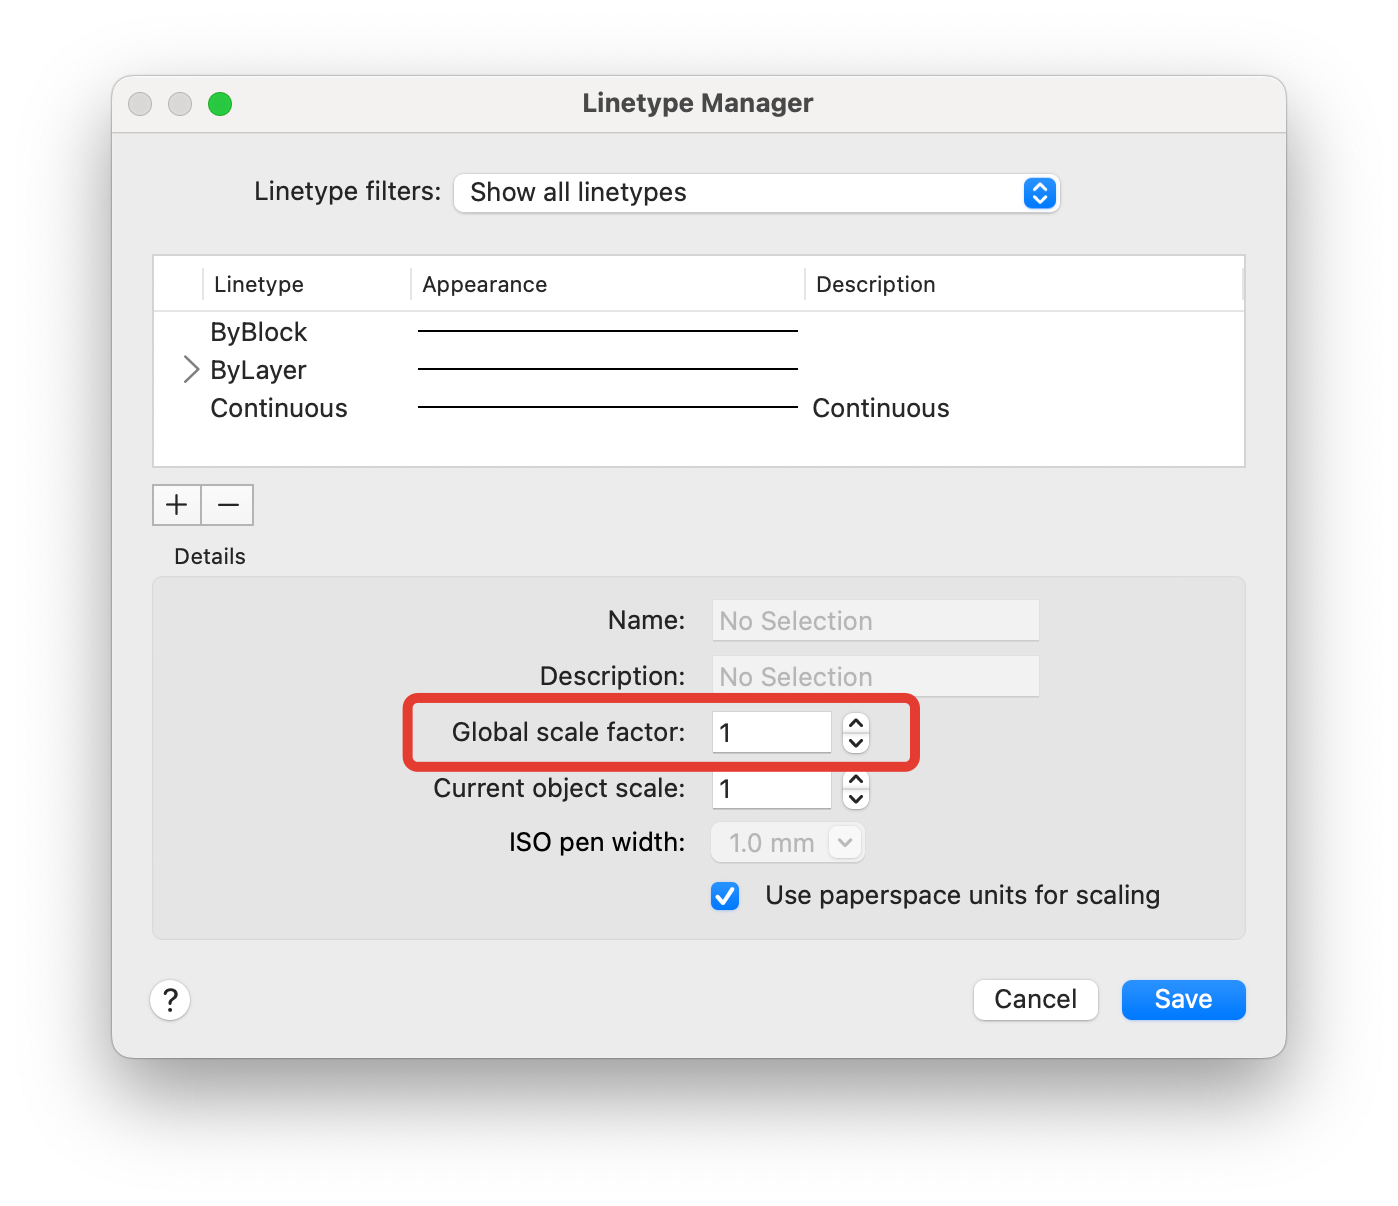The image size is (1398, 1206).
Task: Select the ByBlock linetype entry
Action: click(258, 332)
